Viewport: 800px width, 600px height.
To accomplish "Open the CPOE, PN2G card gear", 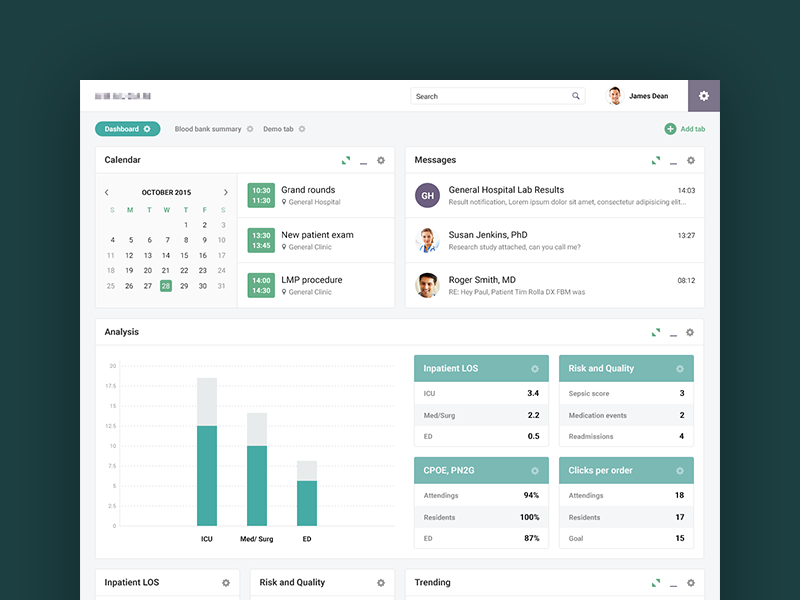I will point(535,471).
